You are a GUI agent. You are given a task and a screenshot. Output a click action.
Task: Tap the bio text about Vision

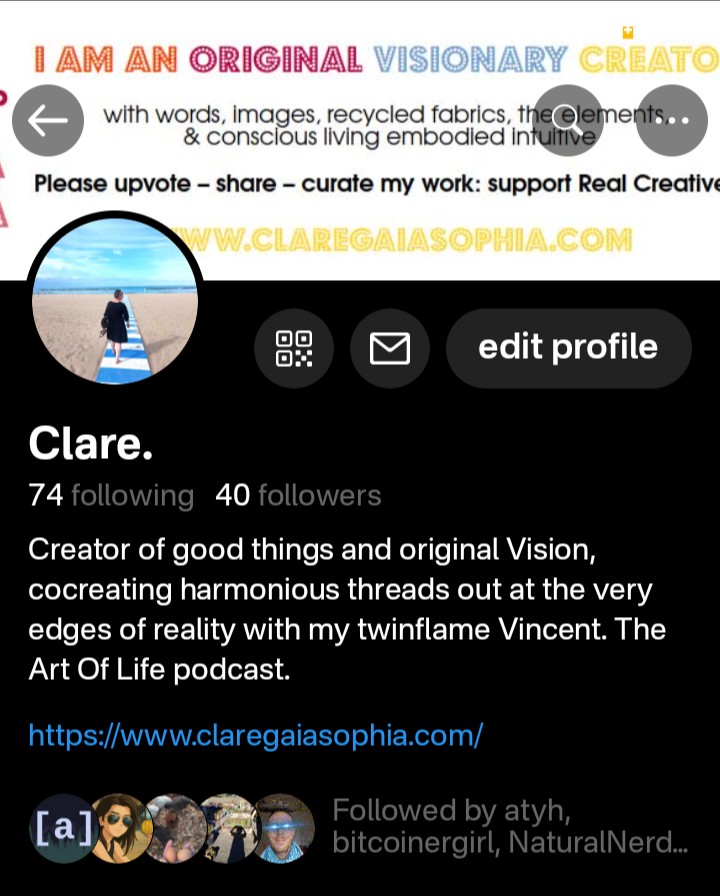347,609
